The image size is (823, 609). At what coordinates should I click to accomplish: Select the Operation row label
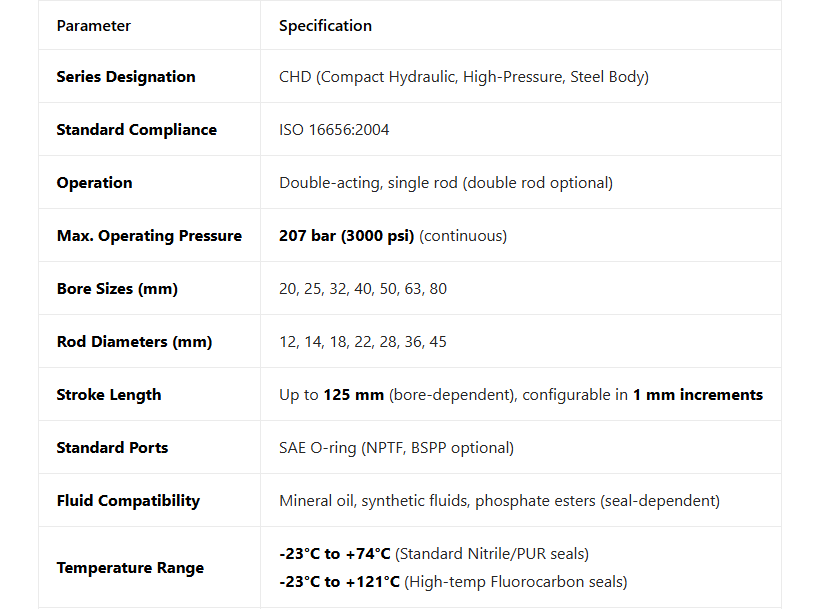94,183
